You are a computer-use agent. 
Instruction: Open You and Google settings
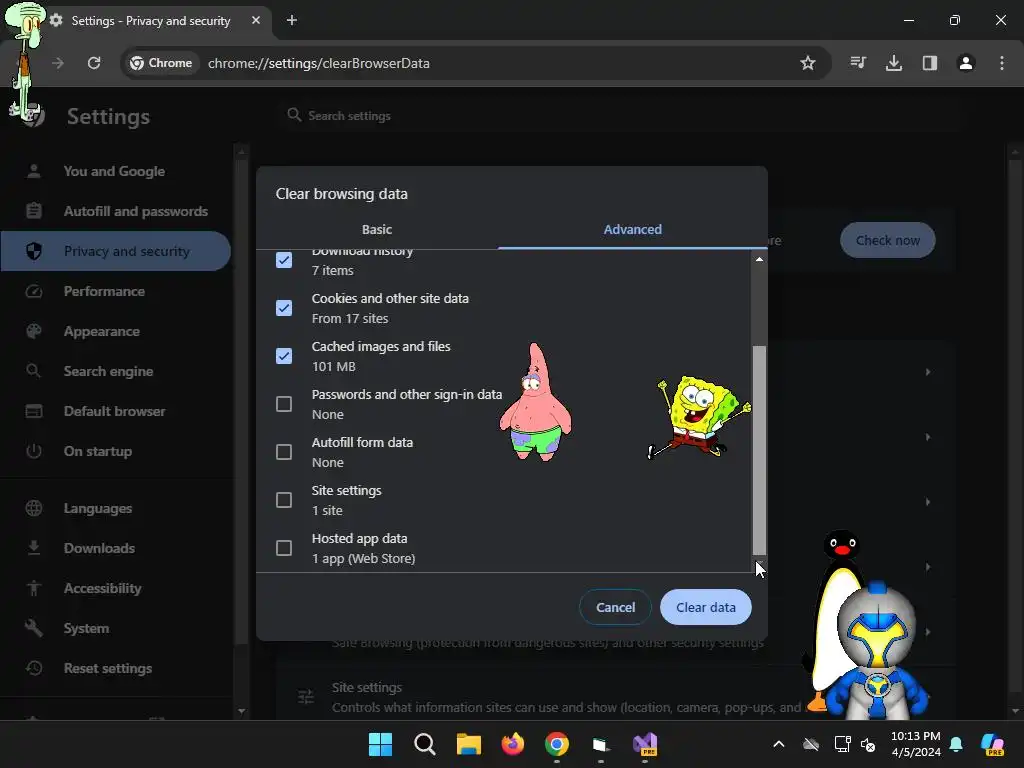115,171
